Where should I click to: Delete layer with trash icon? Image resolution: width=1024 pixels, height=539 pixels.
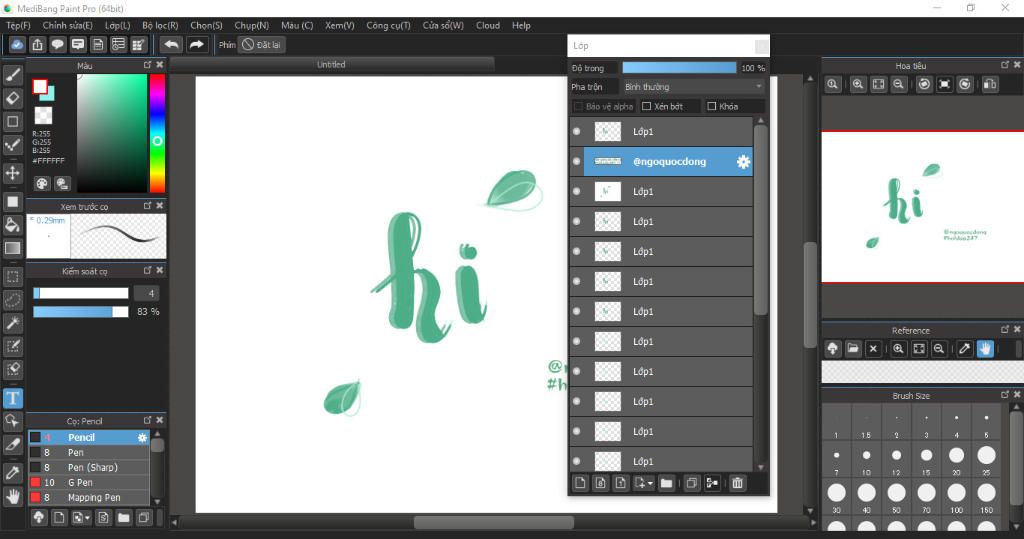tap(737, 483)
